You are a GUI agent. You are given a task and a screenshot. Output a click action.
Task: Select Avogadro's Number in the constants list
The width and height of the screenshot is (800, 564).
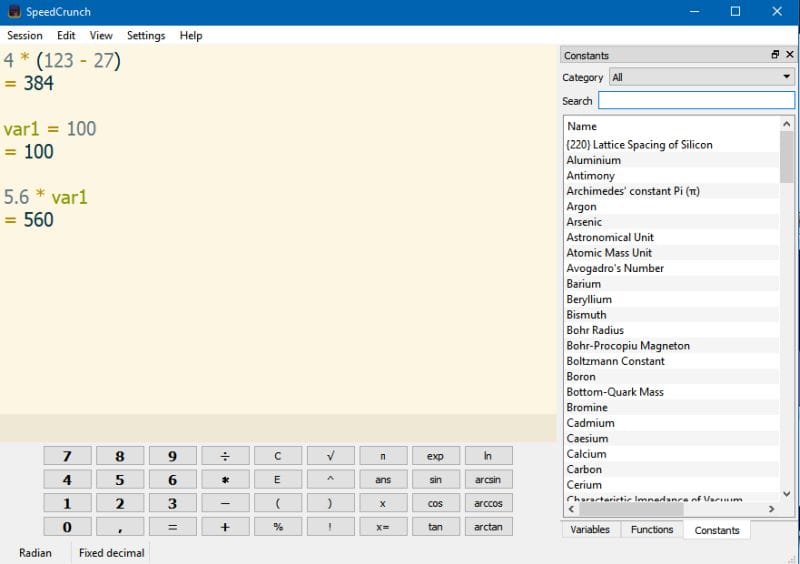click(615, 268)
